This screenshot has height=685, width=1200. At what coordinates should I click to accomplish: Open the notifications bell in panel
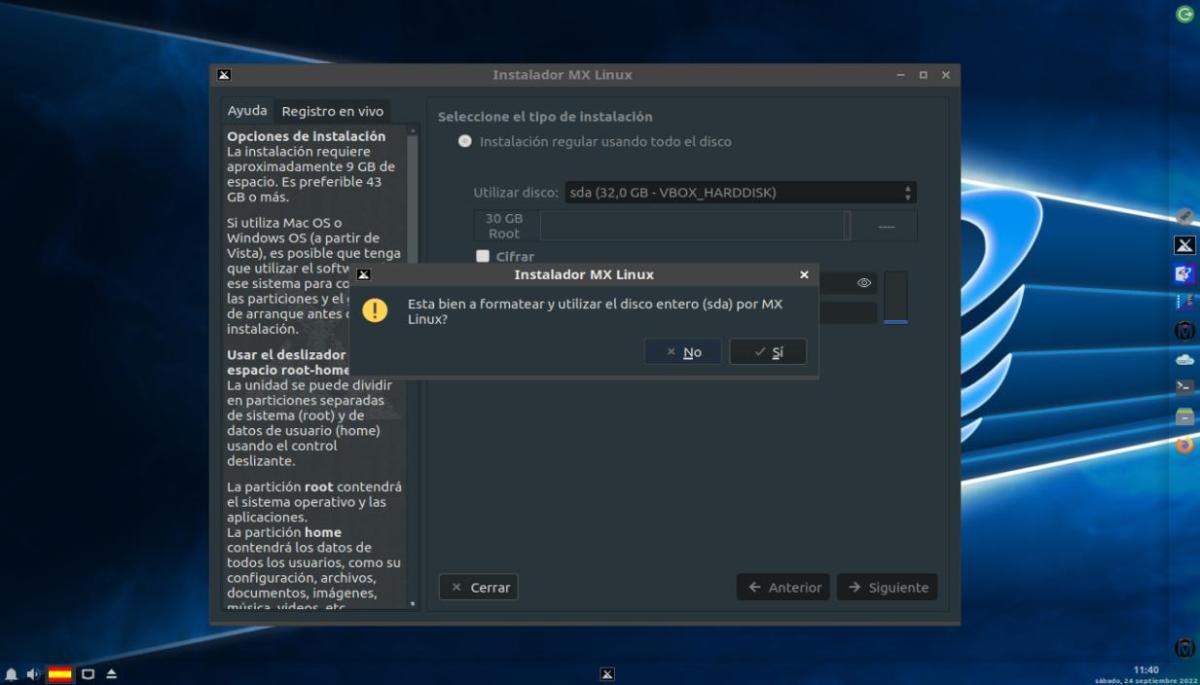click(11, 675)
